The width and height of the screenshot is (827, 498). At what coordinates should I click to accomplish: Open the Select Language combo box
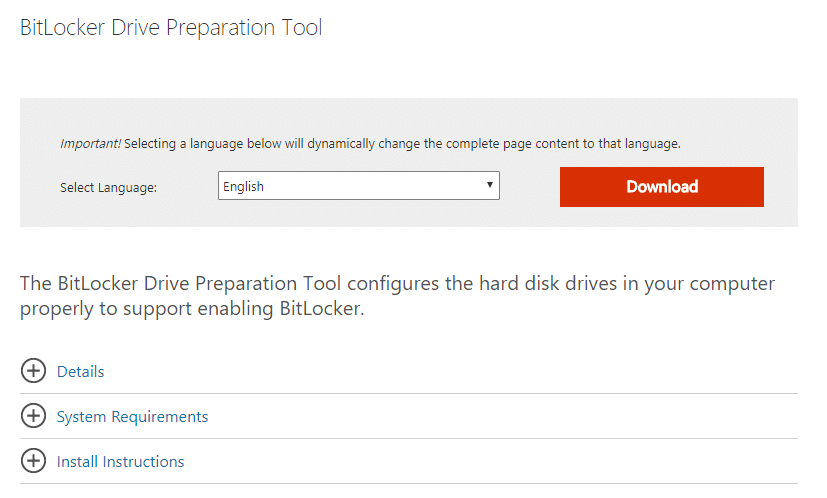coord(358,186)
